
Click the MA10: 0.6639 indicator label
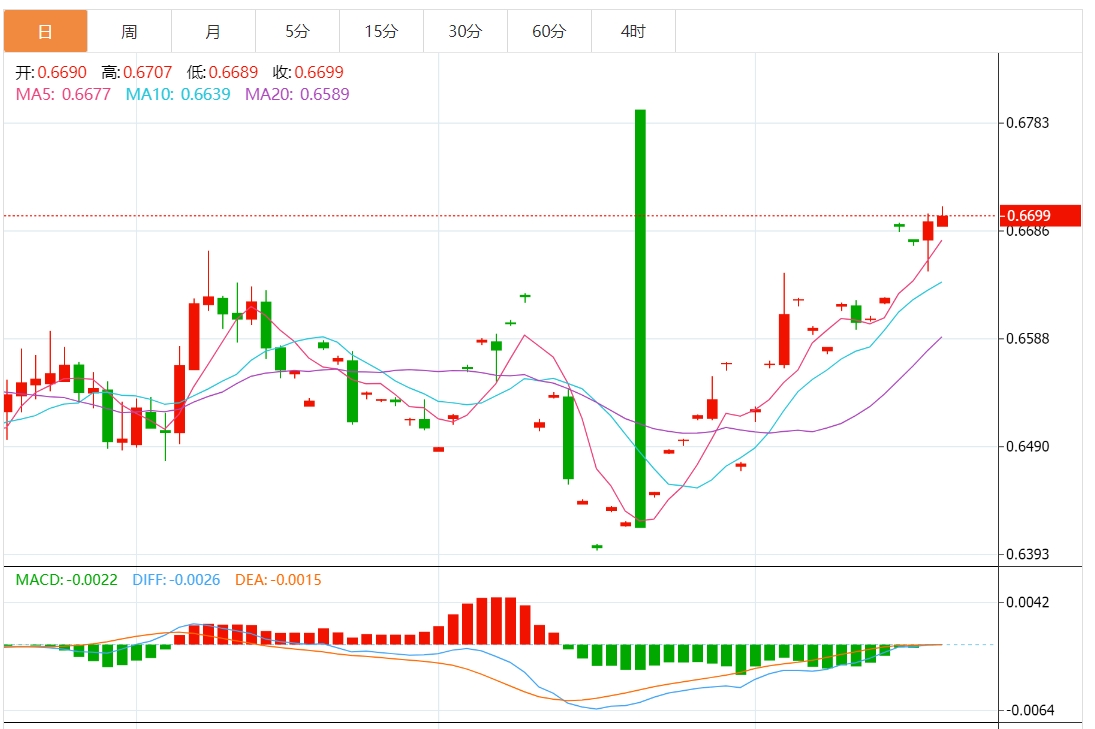coord(178,94)
